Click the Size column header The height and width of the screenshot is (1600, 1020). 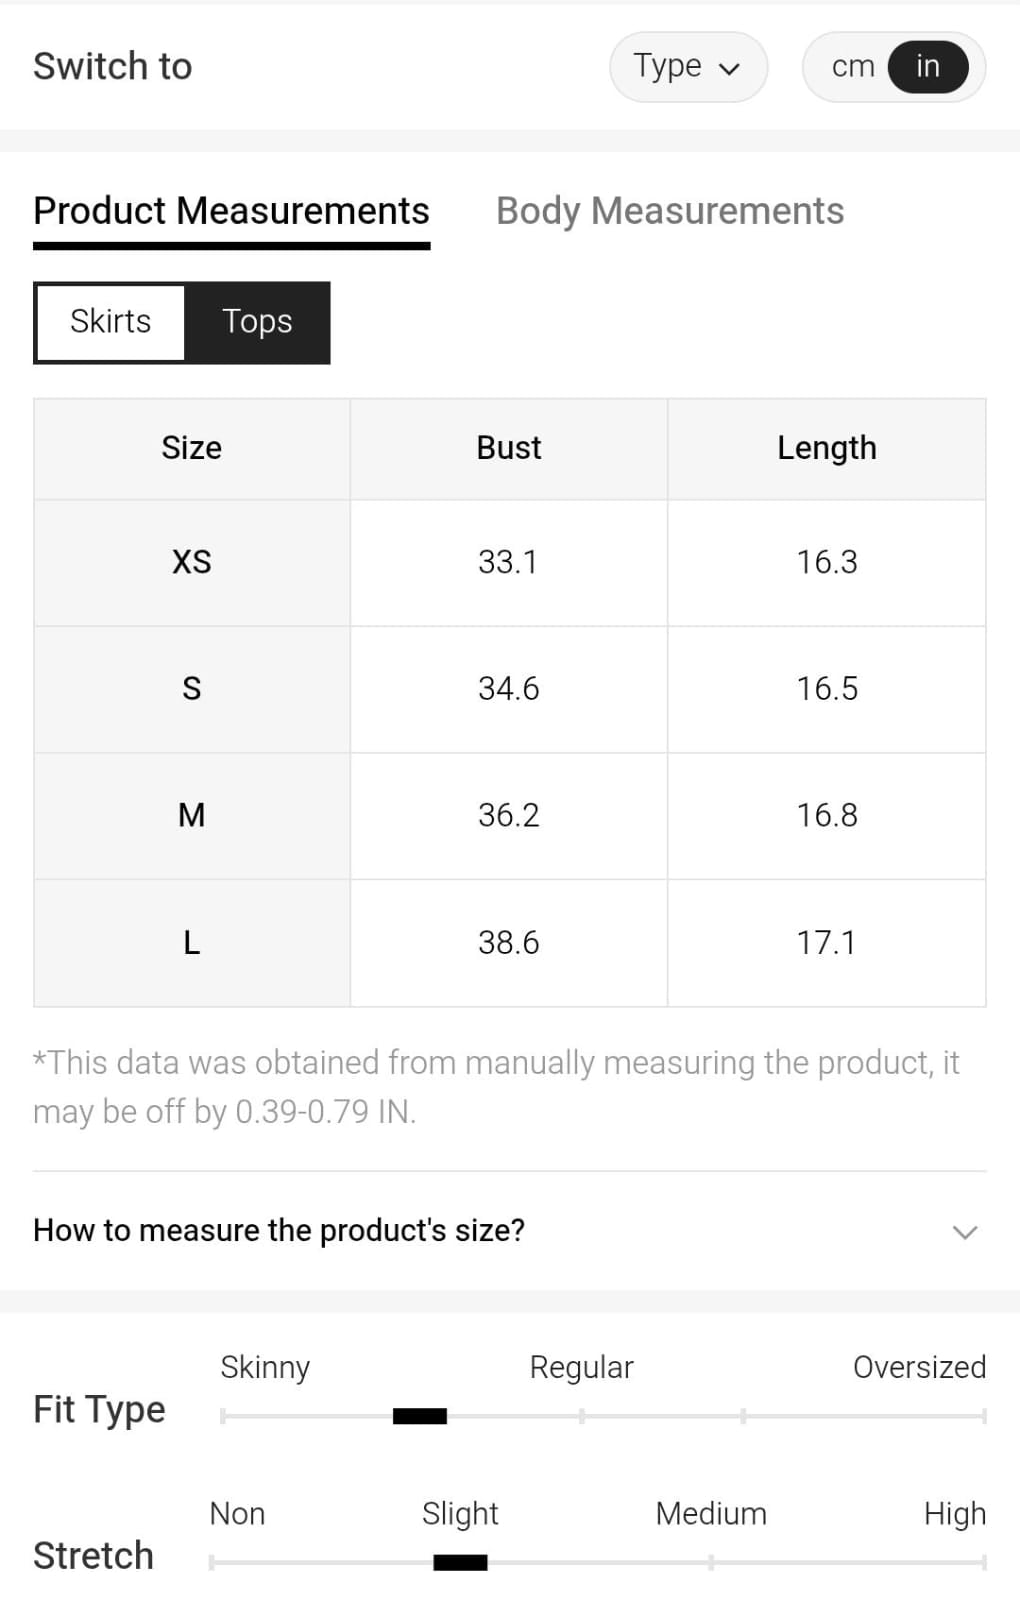191,448
